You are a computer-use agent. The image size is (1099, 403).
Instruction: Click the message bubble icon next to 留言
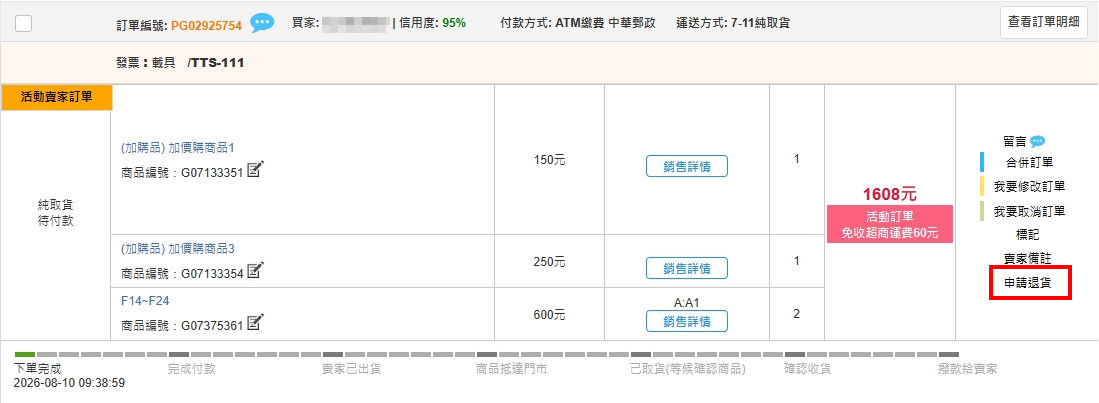click(1037, 142)
